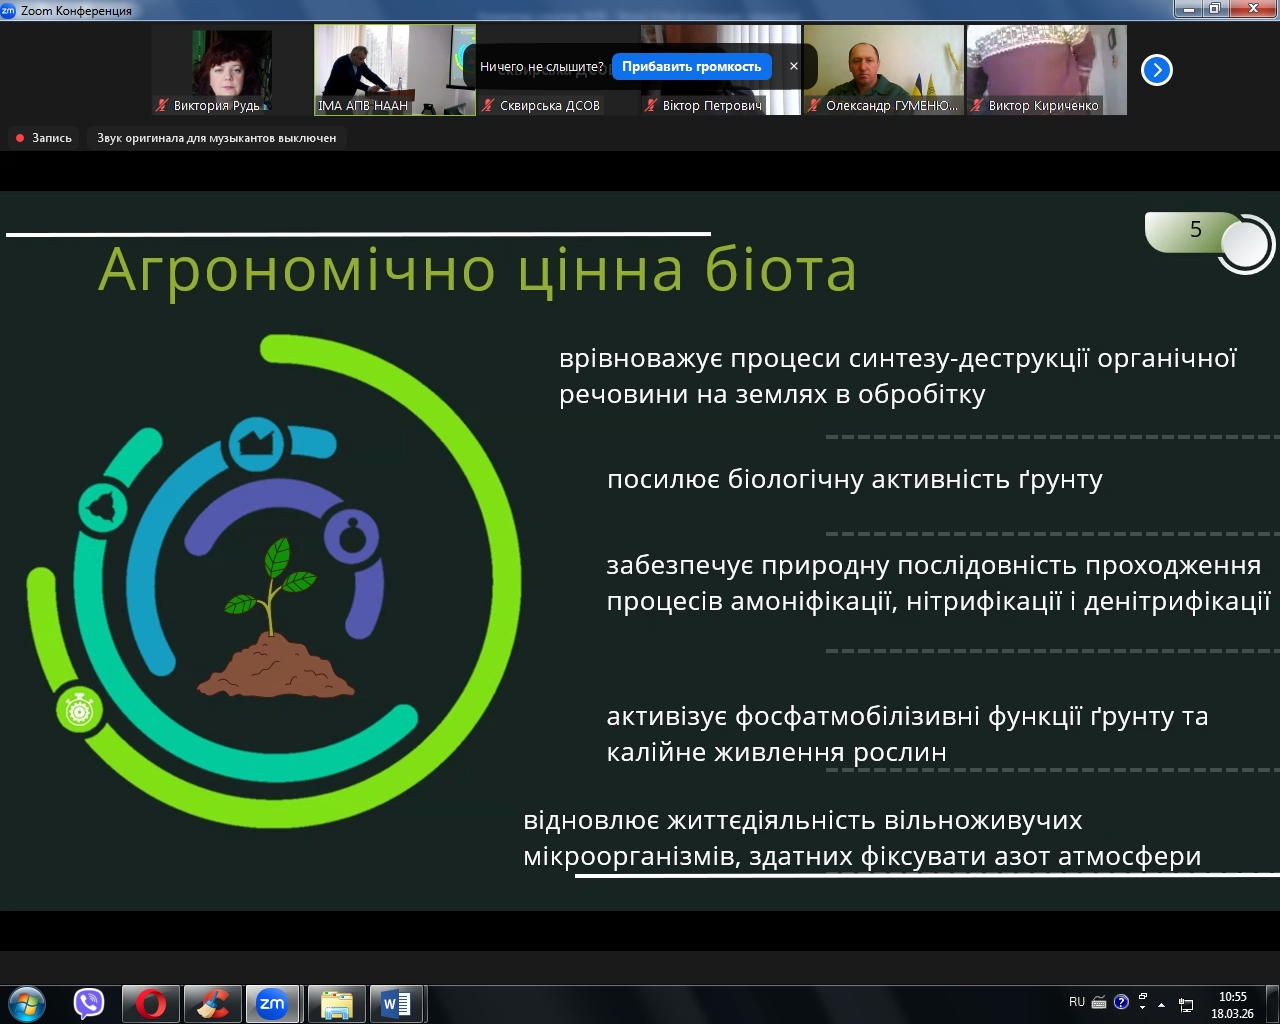Image resolution: width=1280 pixels, height=1024 pixels.
Task: Expand hidden system tray icons
Action: 1161,1004
